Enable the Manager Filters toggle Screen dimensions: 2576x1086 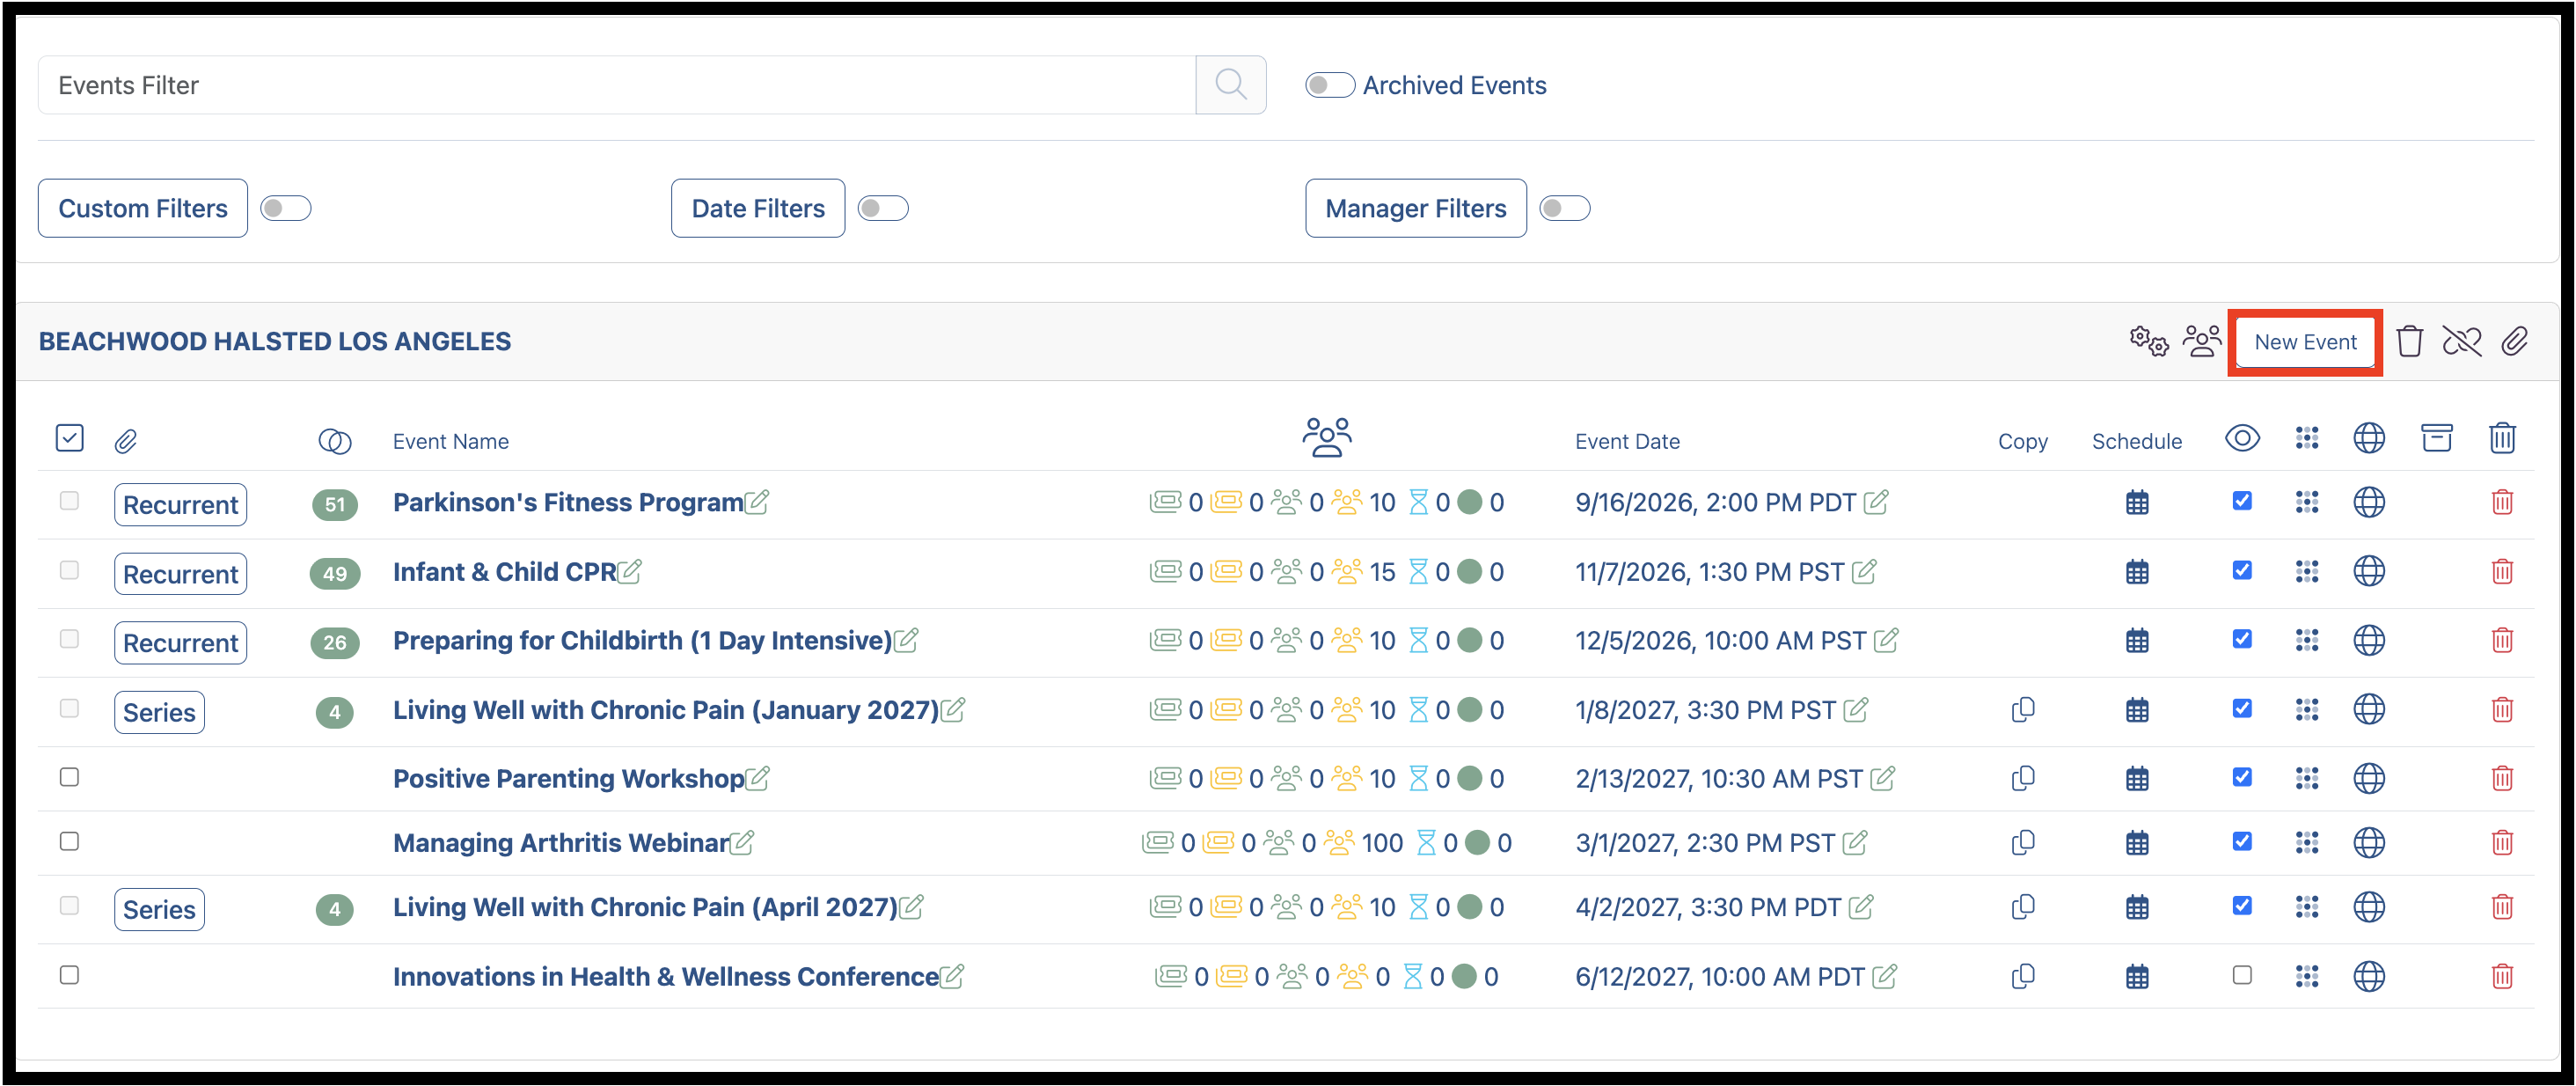pyautogui.click(x=1564, y=208)
